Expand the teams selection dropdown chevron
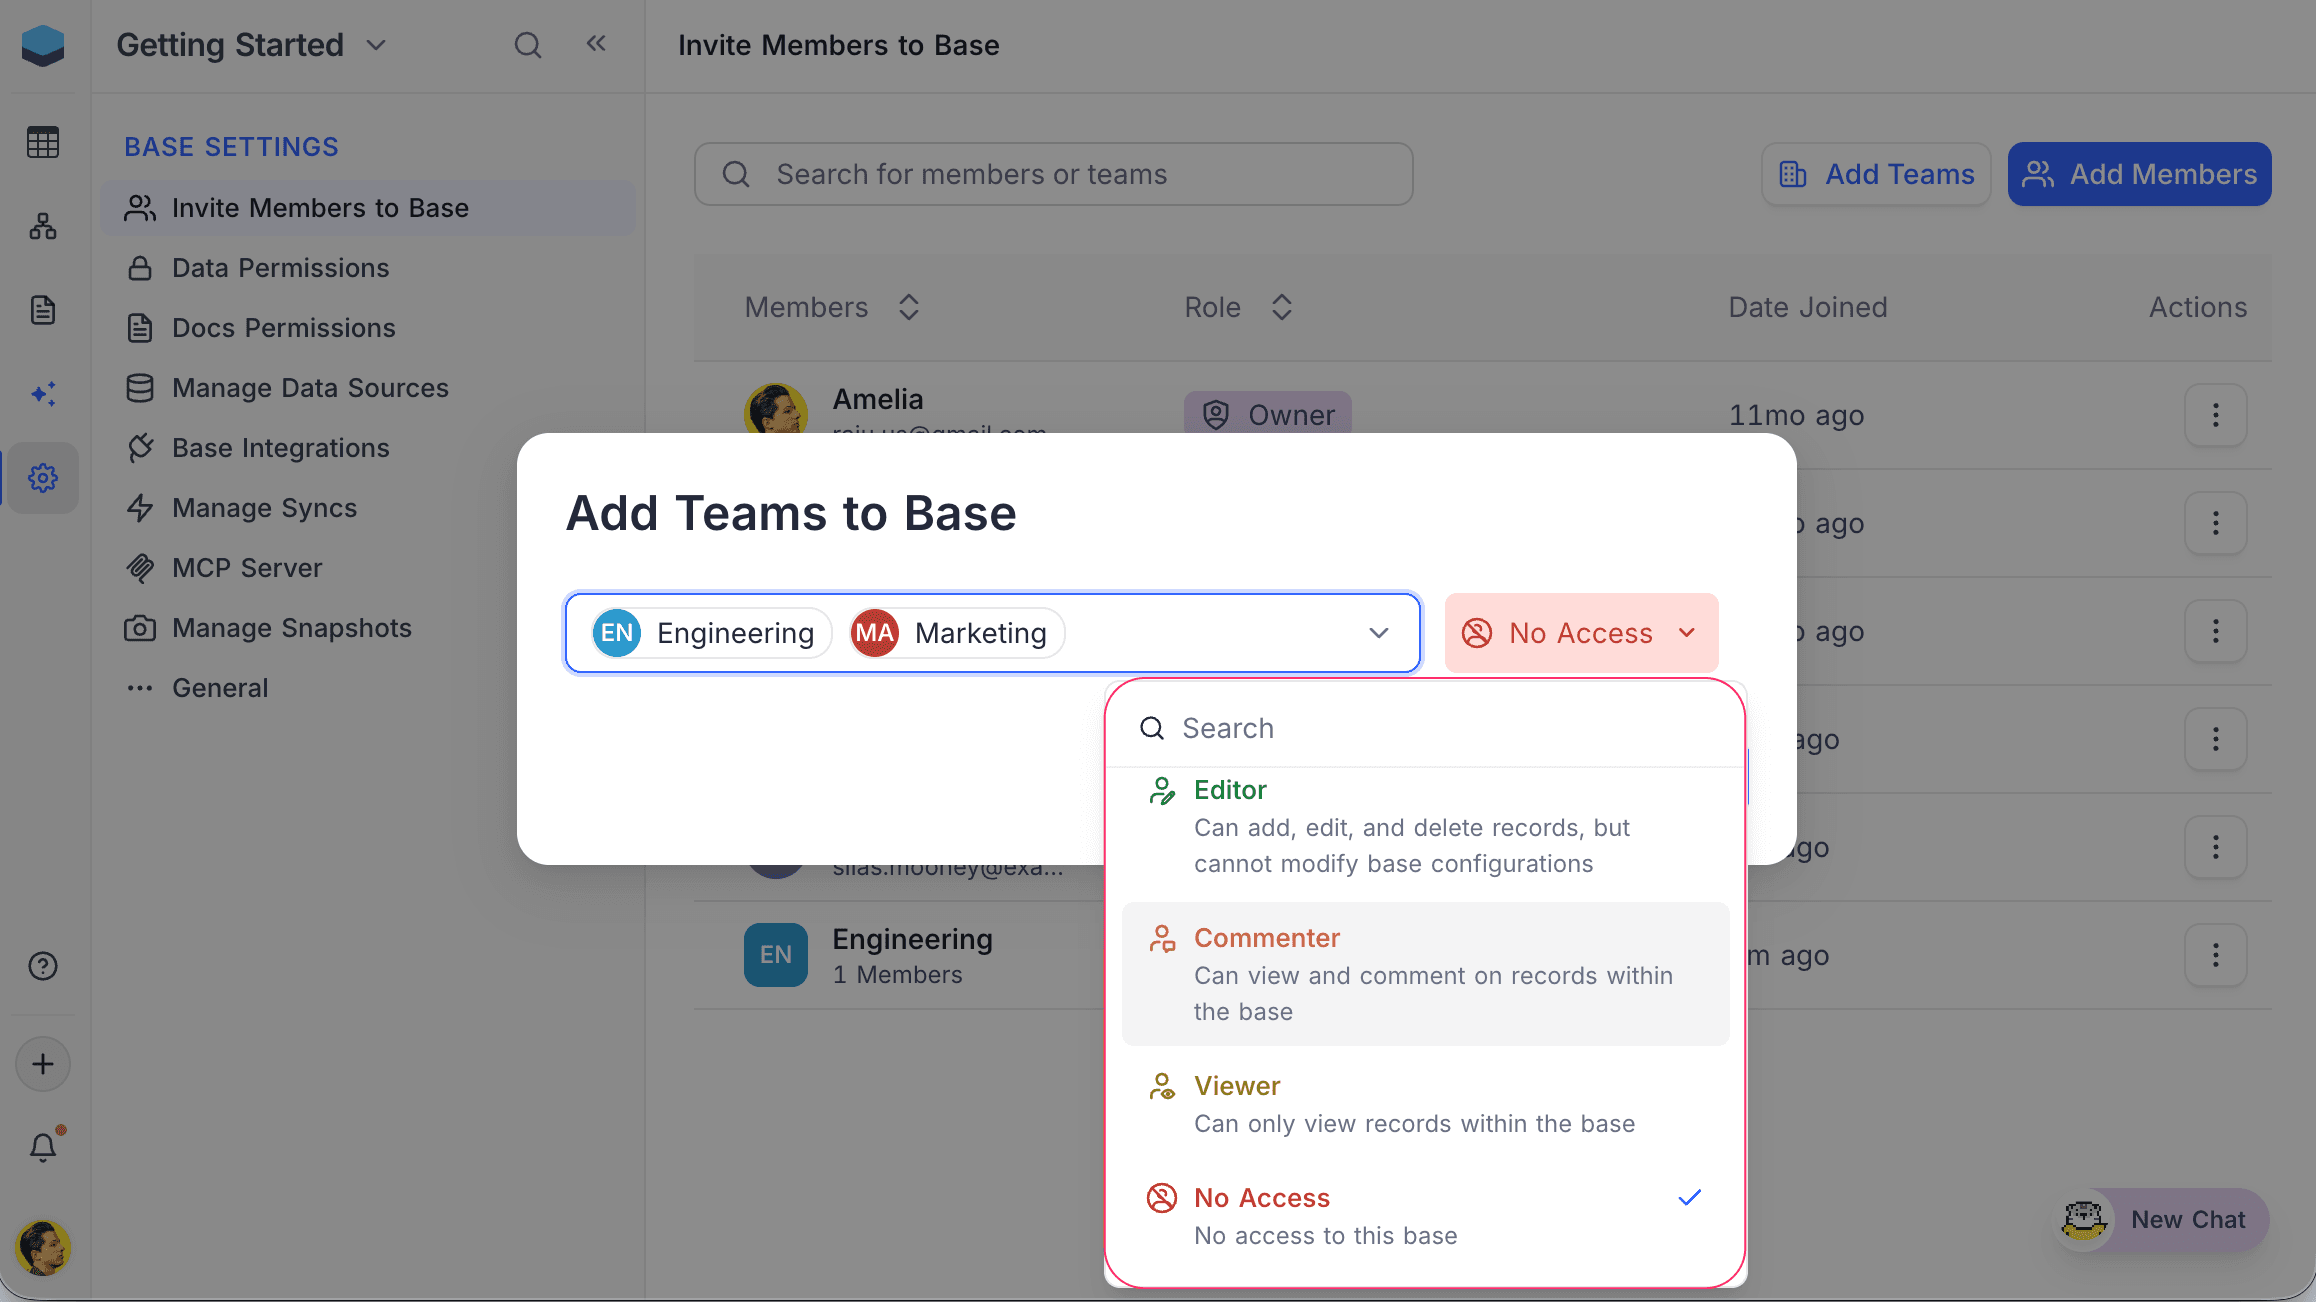Image resolution: width=2316 pixels, height=1302 pixels. 1378,633
